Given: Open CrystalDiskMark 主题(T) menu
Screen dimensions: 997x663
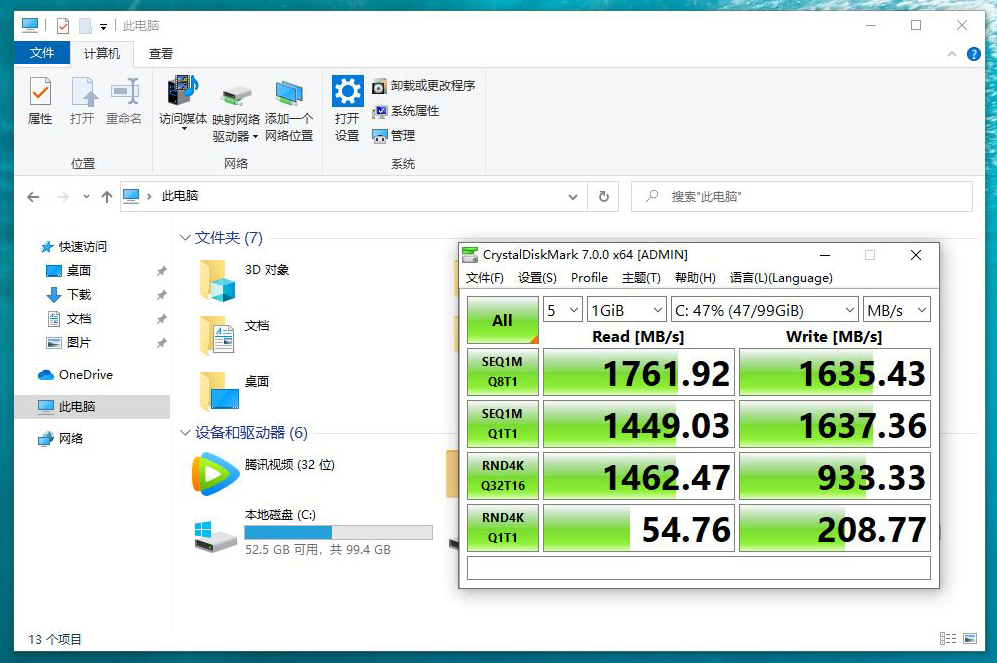Looking at the screenshot, I should (641, 278).
